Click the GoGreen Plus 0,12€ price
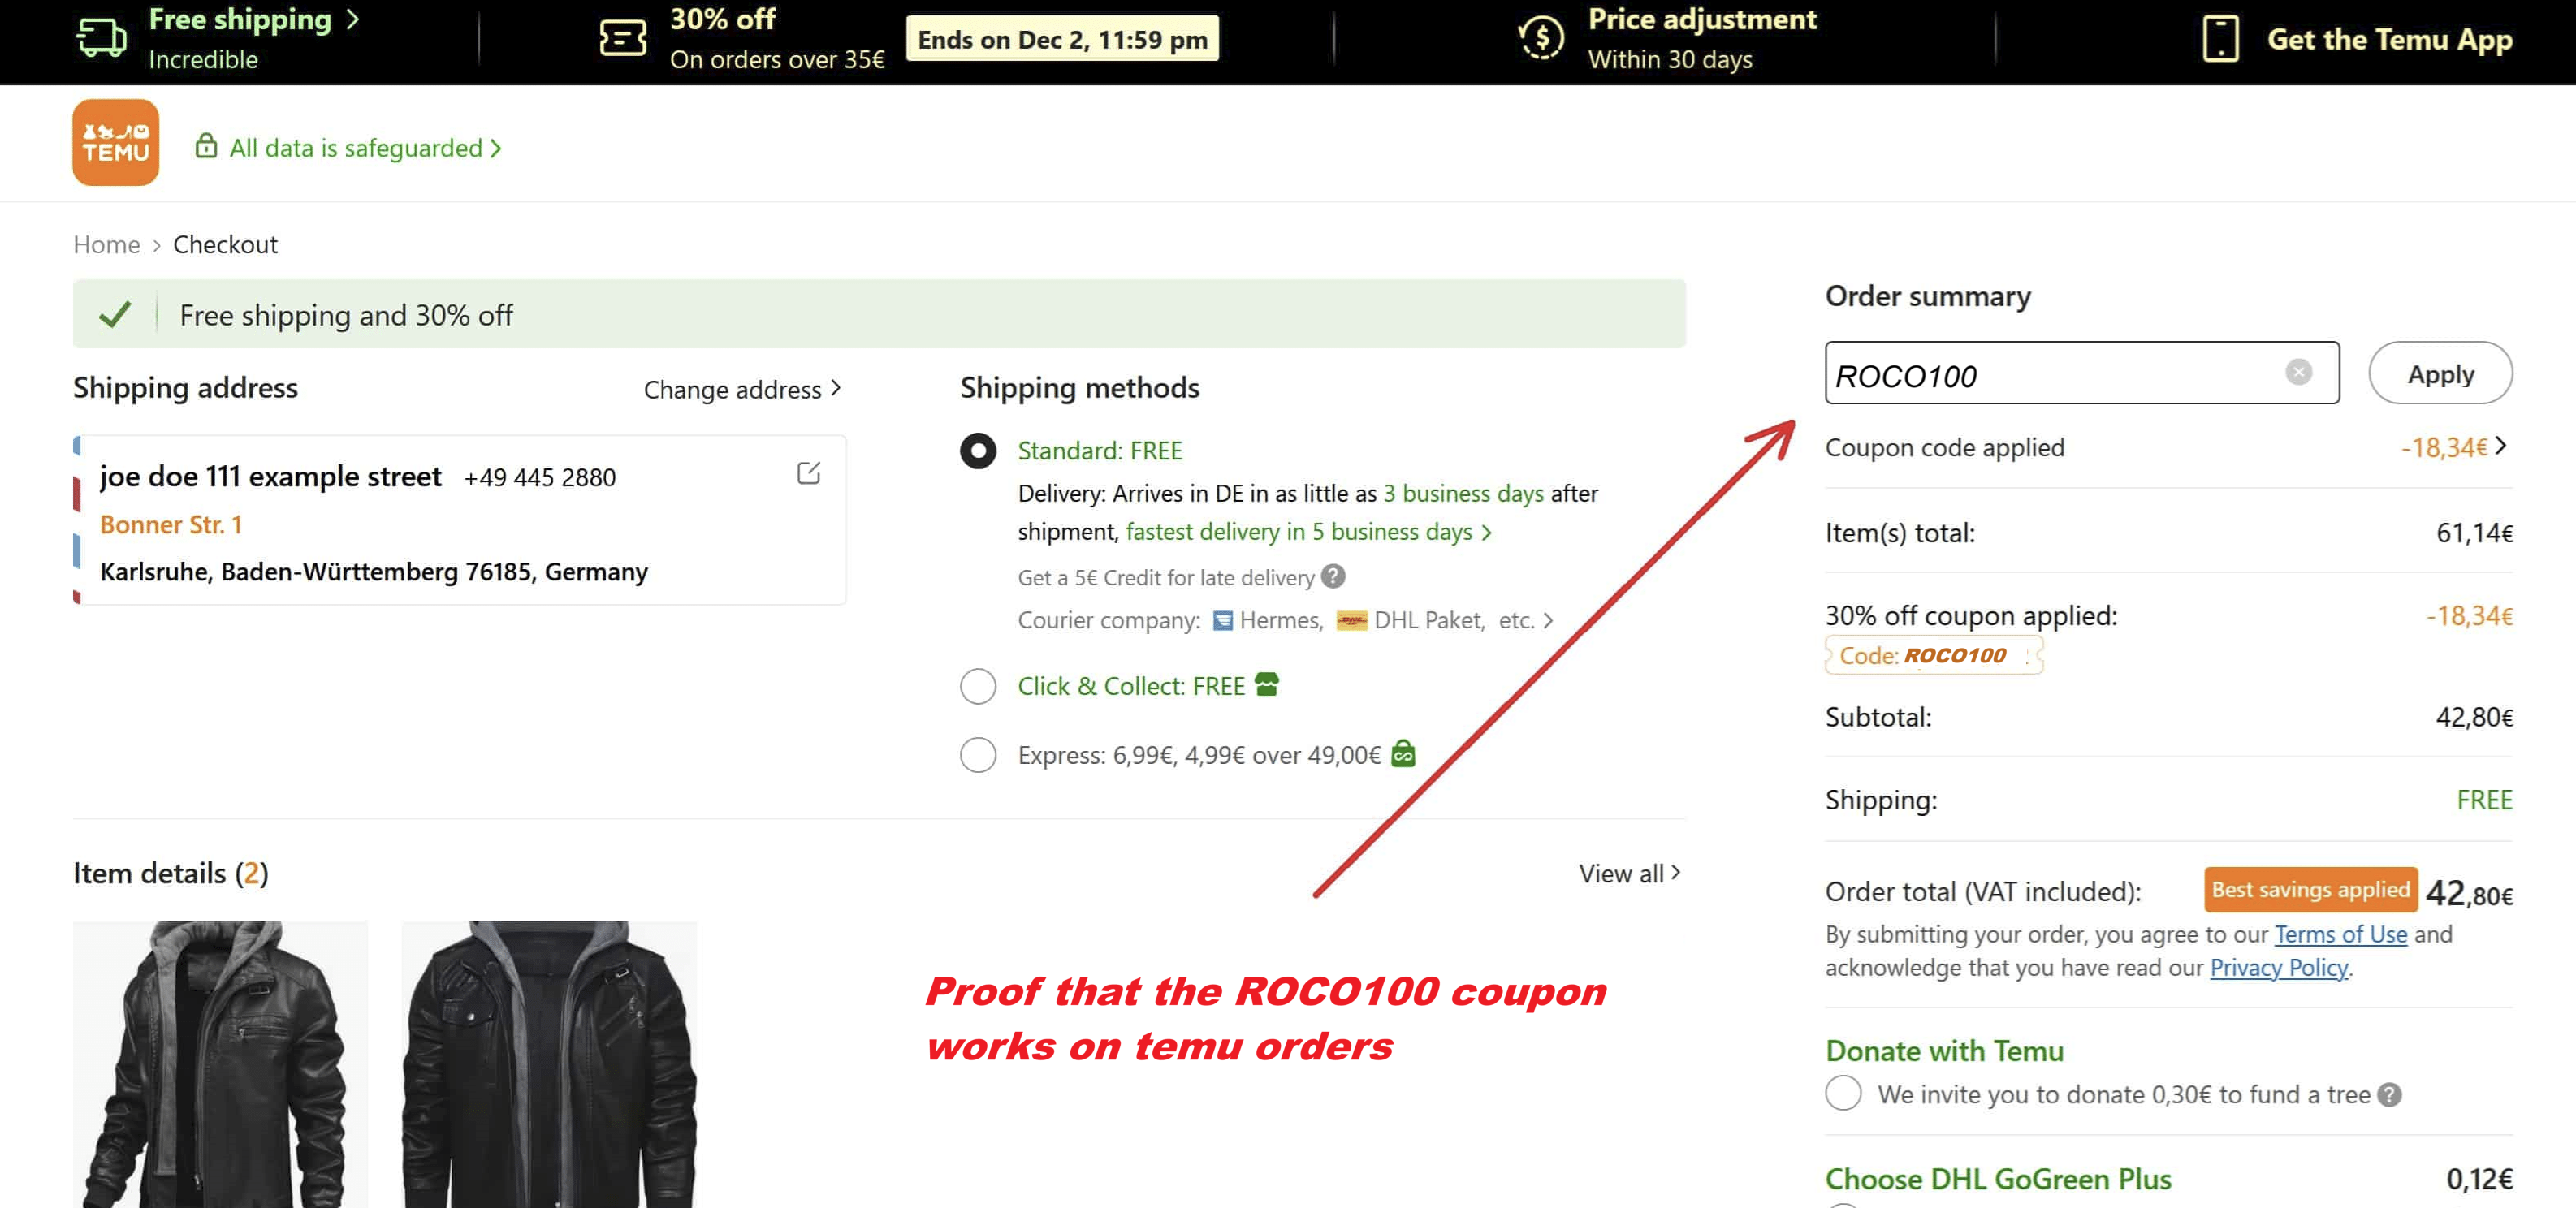 point(2479,1179)
